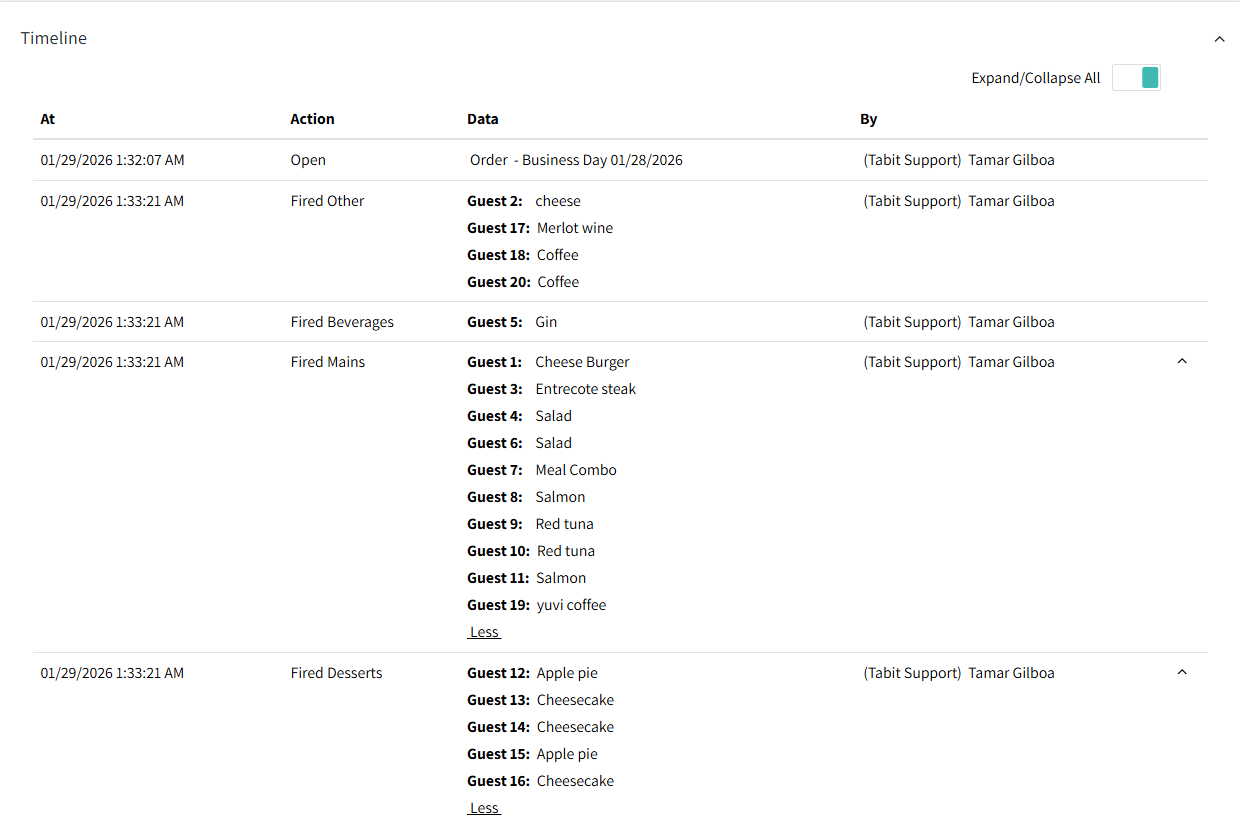
Task: Click the 1:32:07 AM timestamp
Action: point(112,160)
